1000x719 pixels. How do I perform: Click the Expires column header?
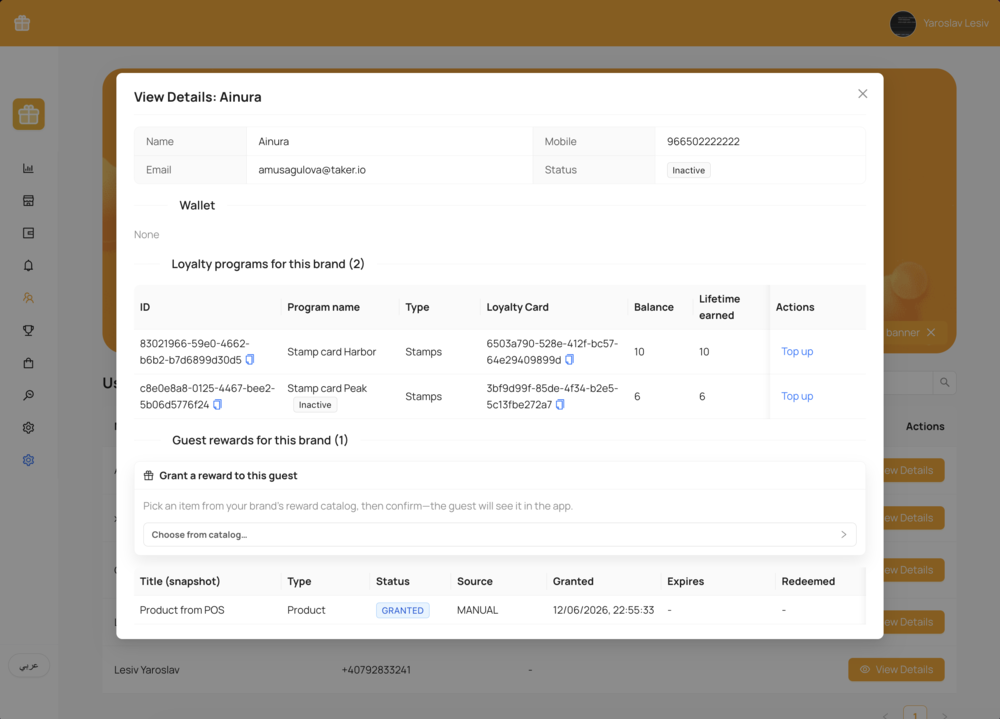click(686, 581)
